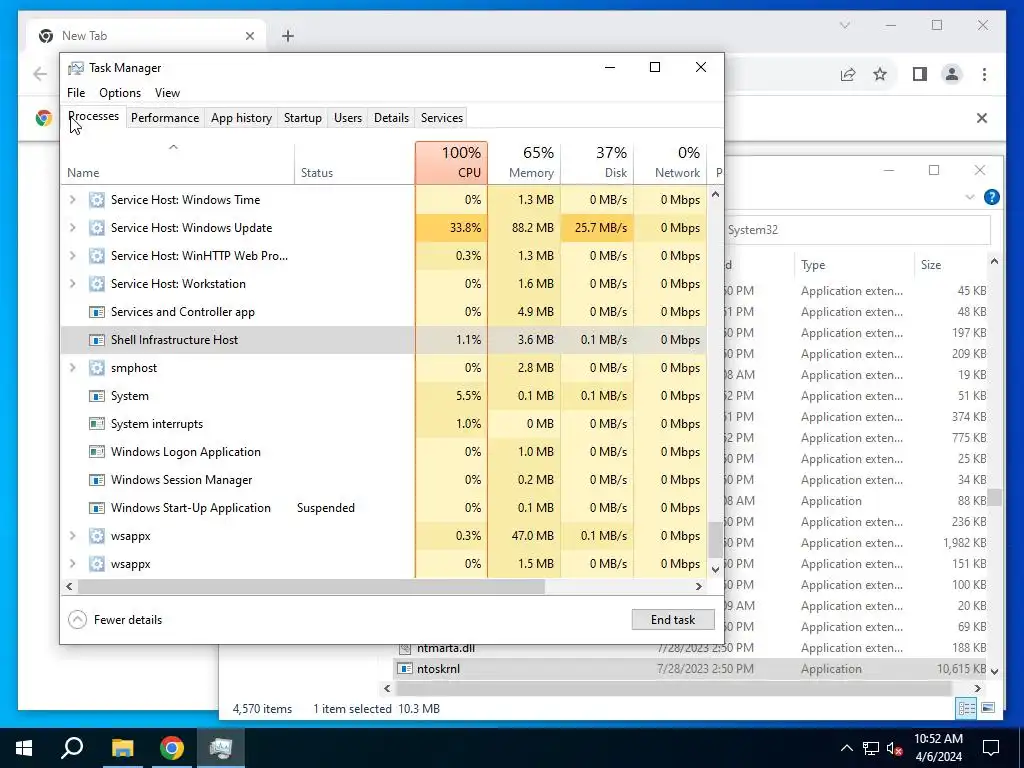Open File Explorer from the taskbar

pos(122,748)
